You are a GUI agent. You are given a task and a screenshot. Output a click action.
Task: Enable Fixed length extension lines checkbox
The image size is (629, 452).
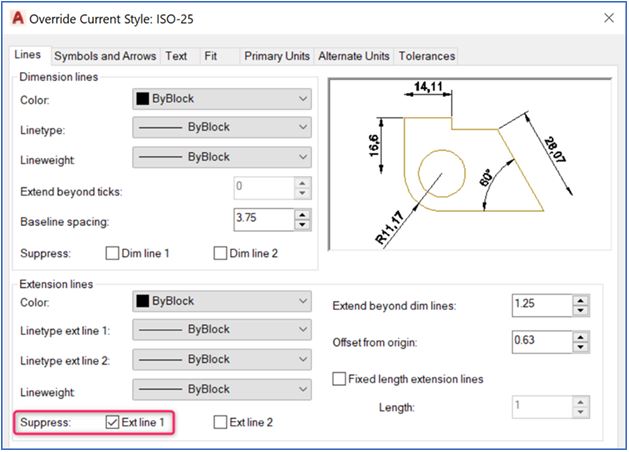click(x=339, y=379)
